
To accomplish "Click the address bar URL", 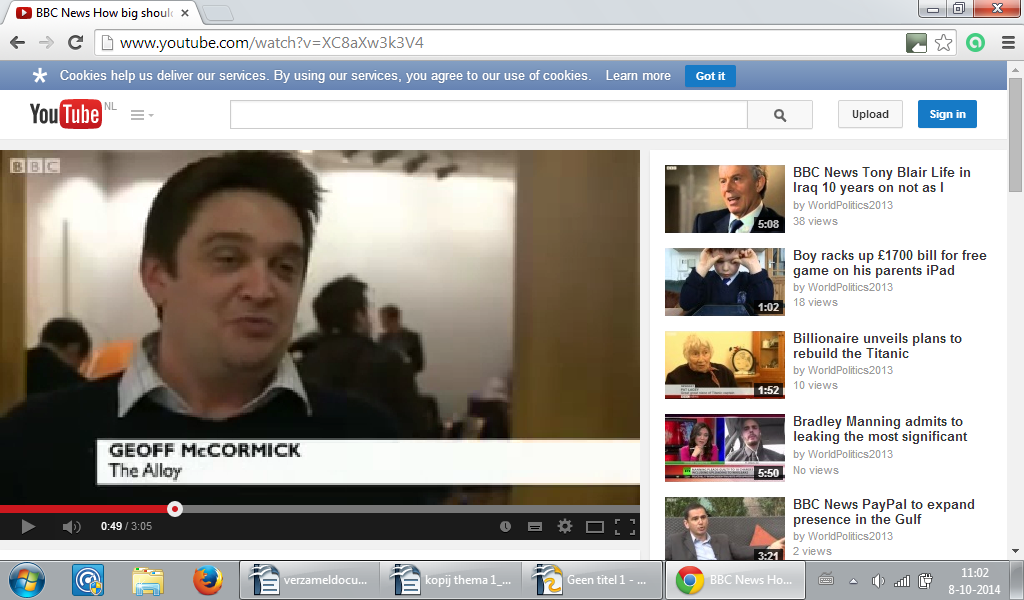I will coord(272,43).
